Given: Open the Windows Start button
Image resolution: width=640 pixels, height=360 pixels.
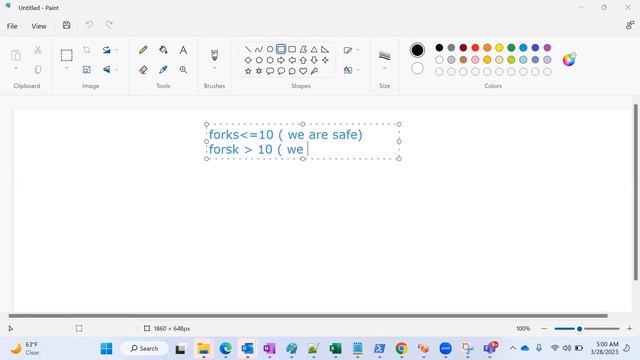Looking at the screenshot, I should click(x=107, y=349).
